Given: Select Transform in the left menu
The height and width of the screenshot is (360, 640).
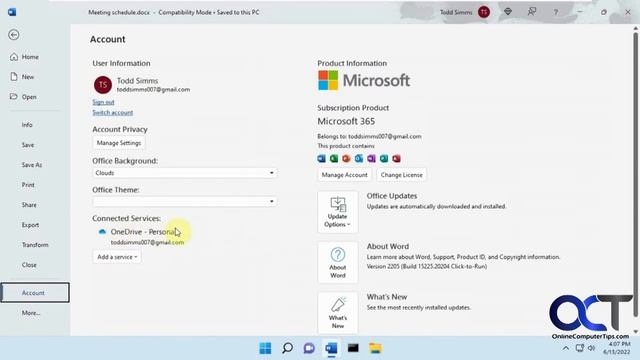Looking at the screenshot, I should [35, 245].
